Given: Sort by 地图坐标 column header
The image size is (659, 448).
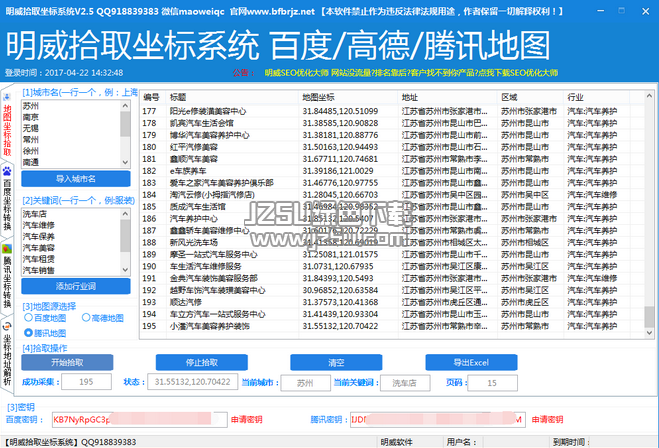Looking at the screenshot, I should pos(348,98).
